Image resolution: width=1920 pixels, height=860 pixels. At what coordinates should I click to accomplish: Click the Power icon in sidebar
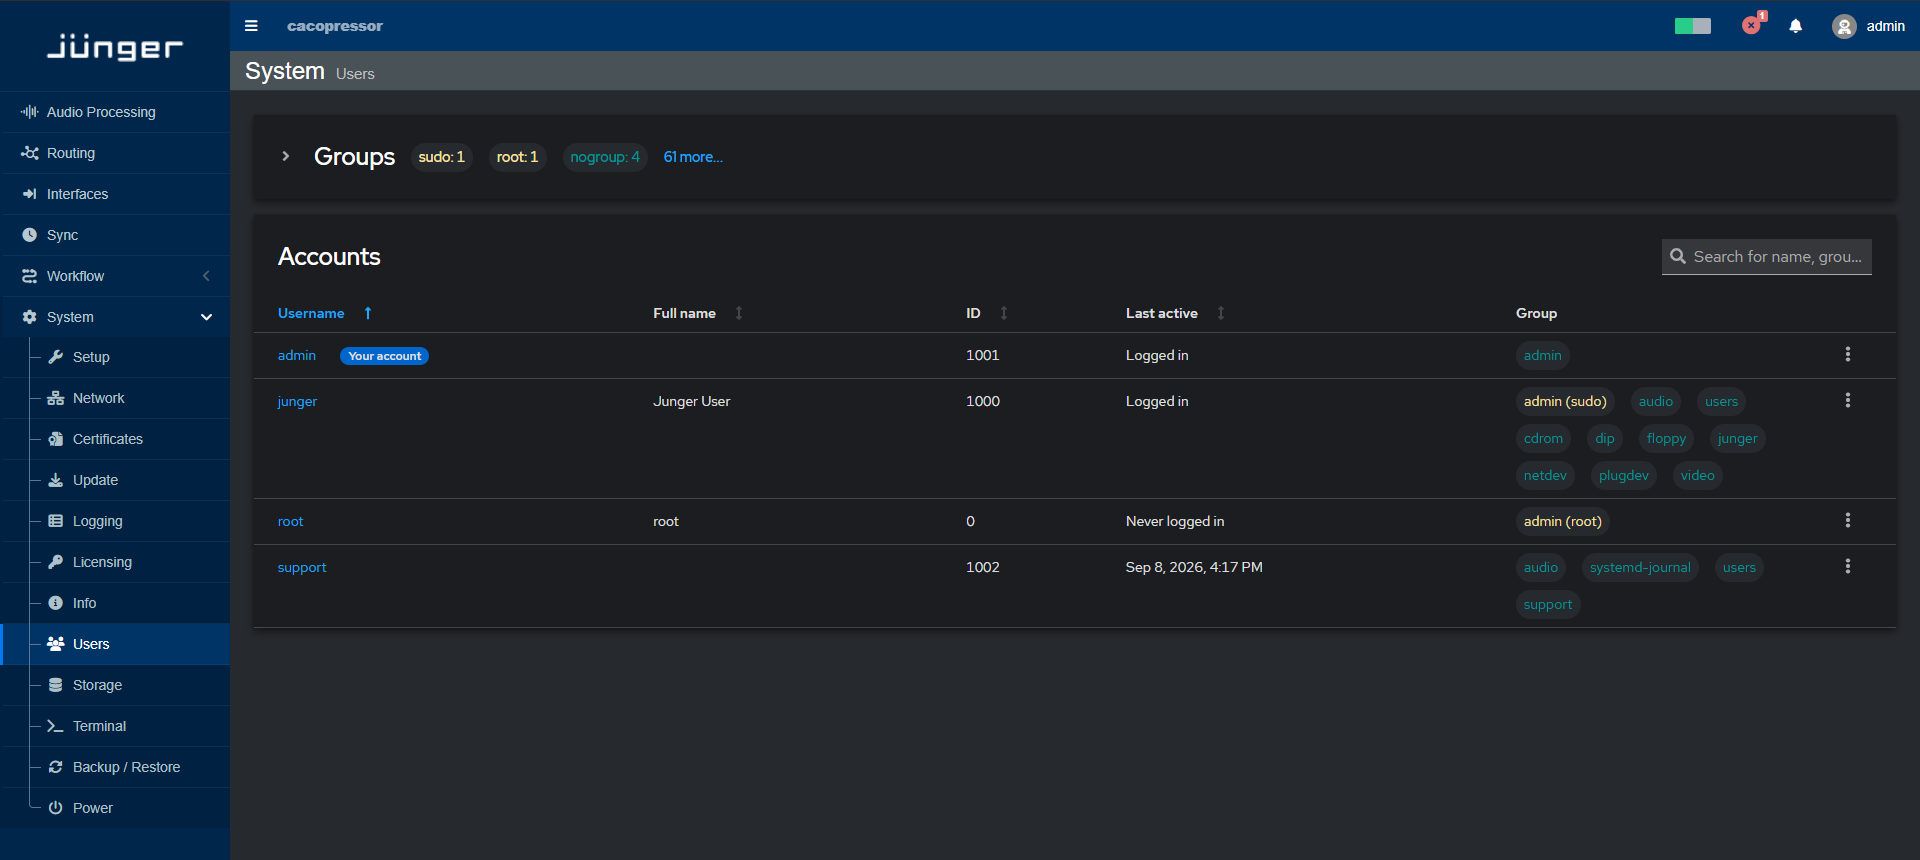56,808
